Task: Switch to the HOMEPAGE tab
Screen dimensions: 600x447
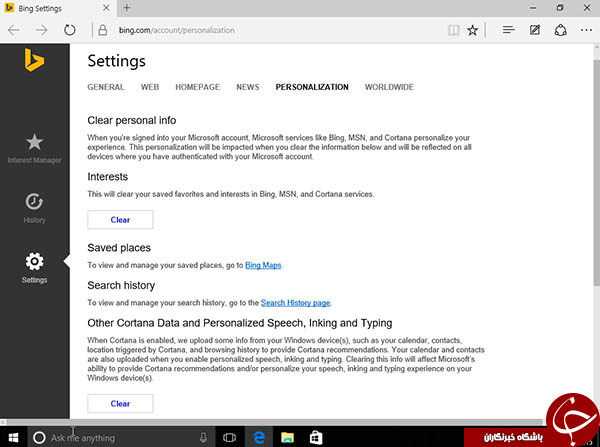Action: [197, 87]
